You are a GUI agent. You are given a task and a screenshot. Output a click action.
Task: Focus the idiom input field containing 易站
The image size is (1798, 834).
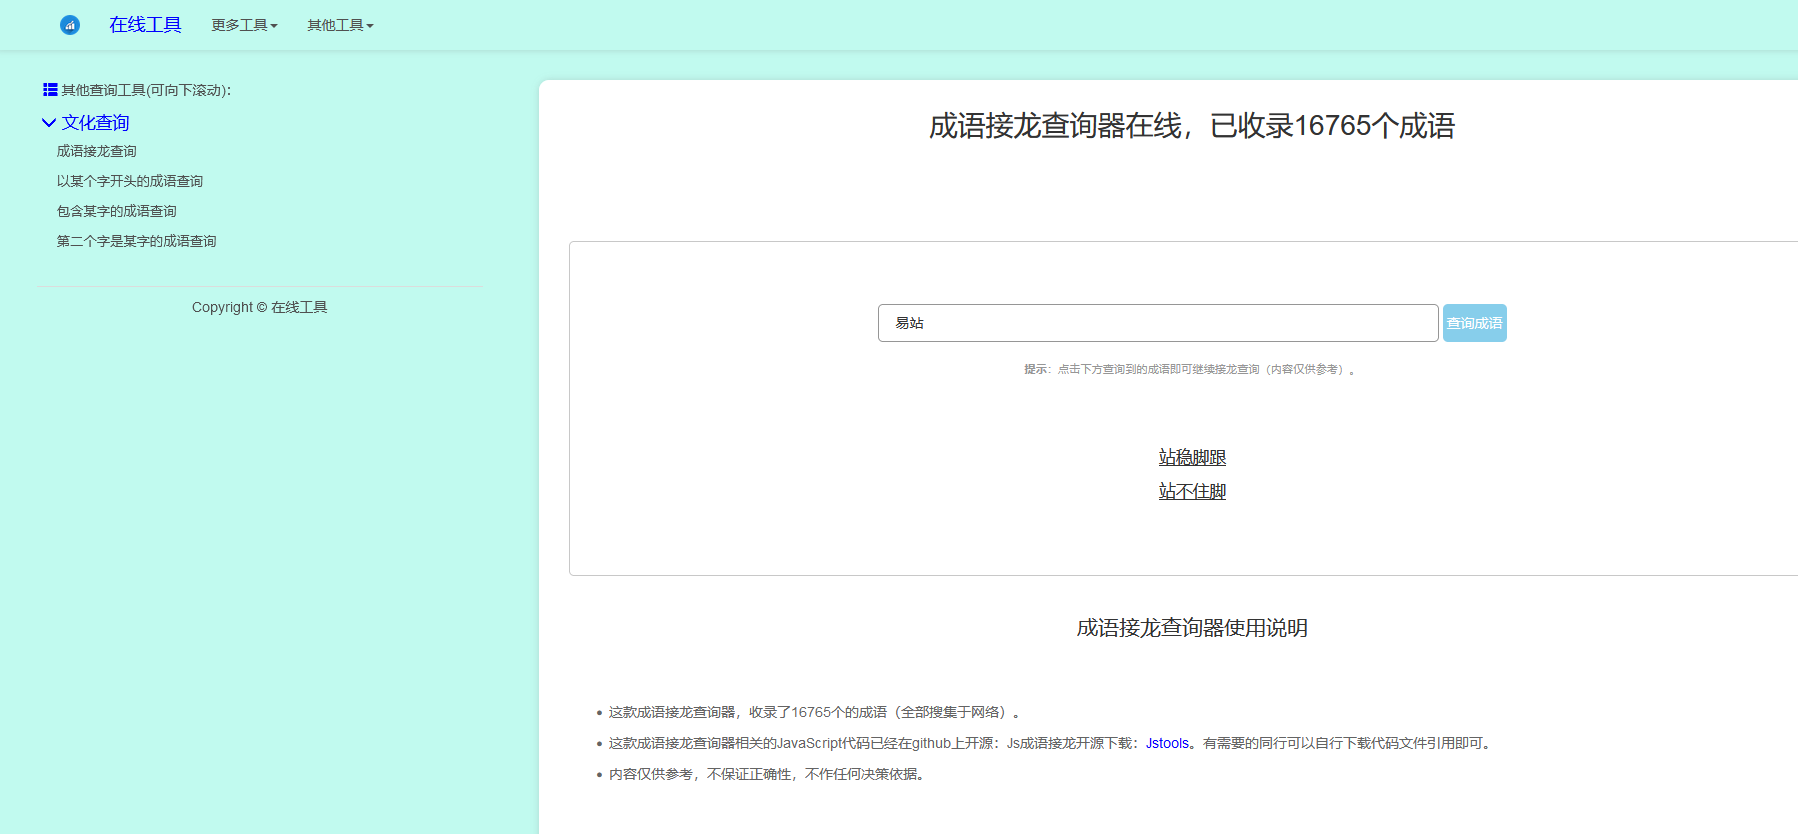pyautogui.click(x=1157, y=323)
